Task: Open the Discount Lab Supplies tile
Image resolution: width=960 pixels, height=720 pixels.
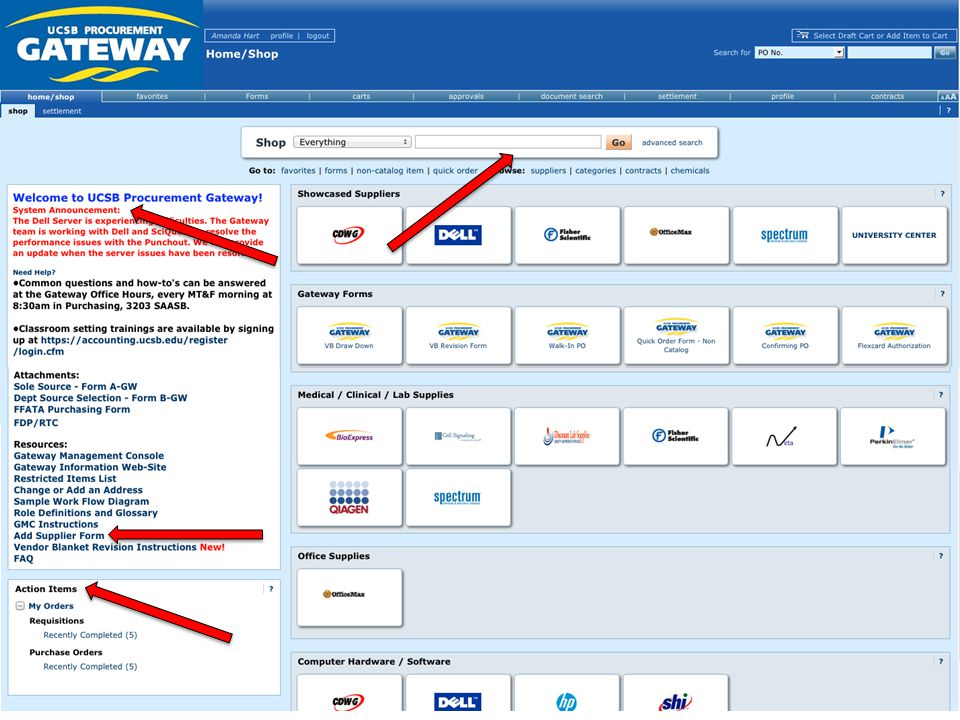Action: click(568, 437)
